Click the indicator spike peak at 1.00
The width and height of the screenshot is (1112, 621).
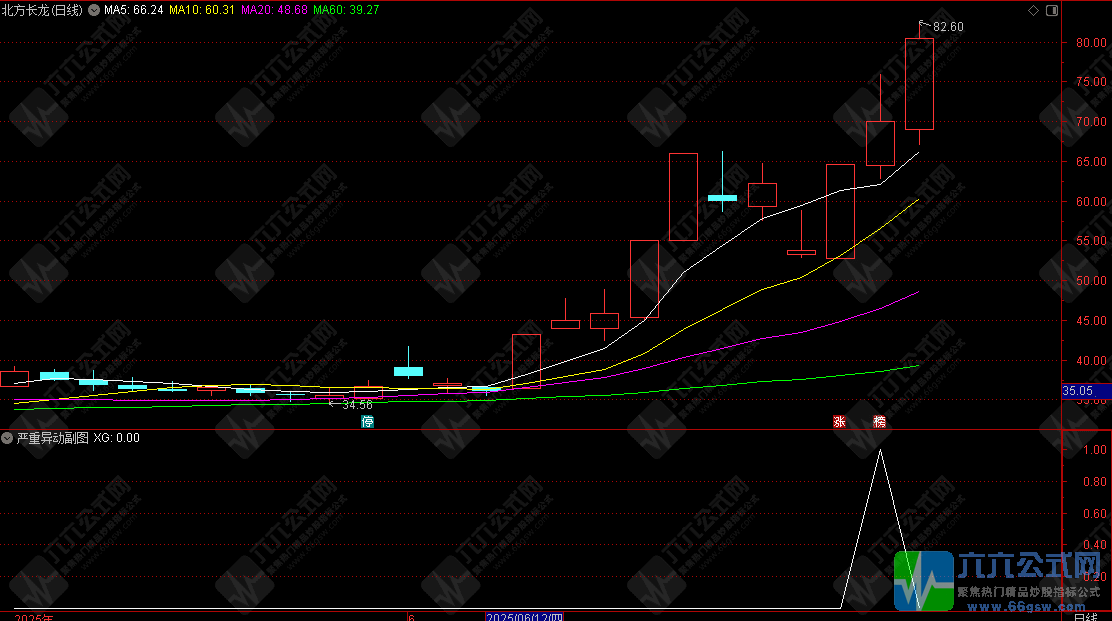tap(880, 451)
